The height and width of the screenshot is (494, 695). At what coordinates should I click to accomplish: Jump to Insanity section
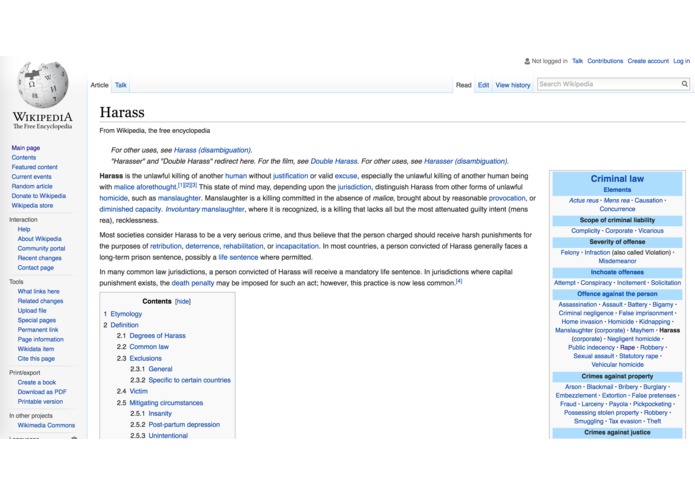pyautogui.click(x=160, y=414)
